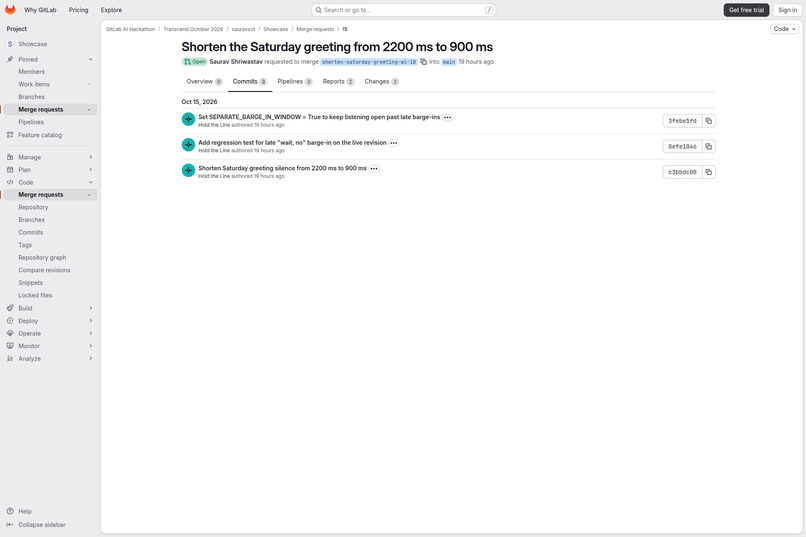
Task: Click the search magnifier icon
Action: (x=319, y=10)
